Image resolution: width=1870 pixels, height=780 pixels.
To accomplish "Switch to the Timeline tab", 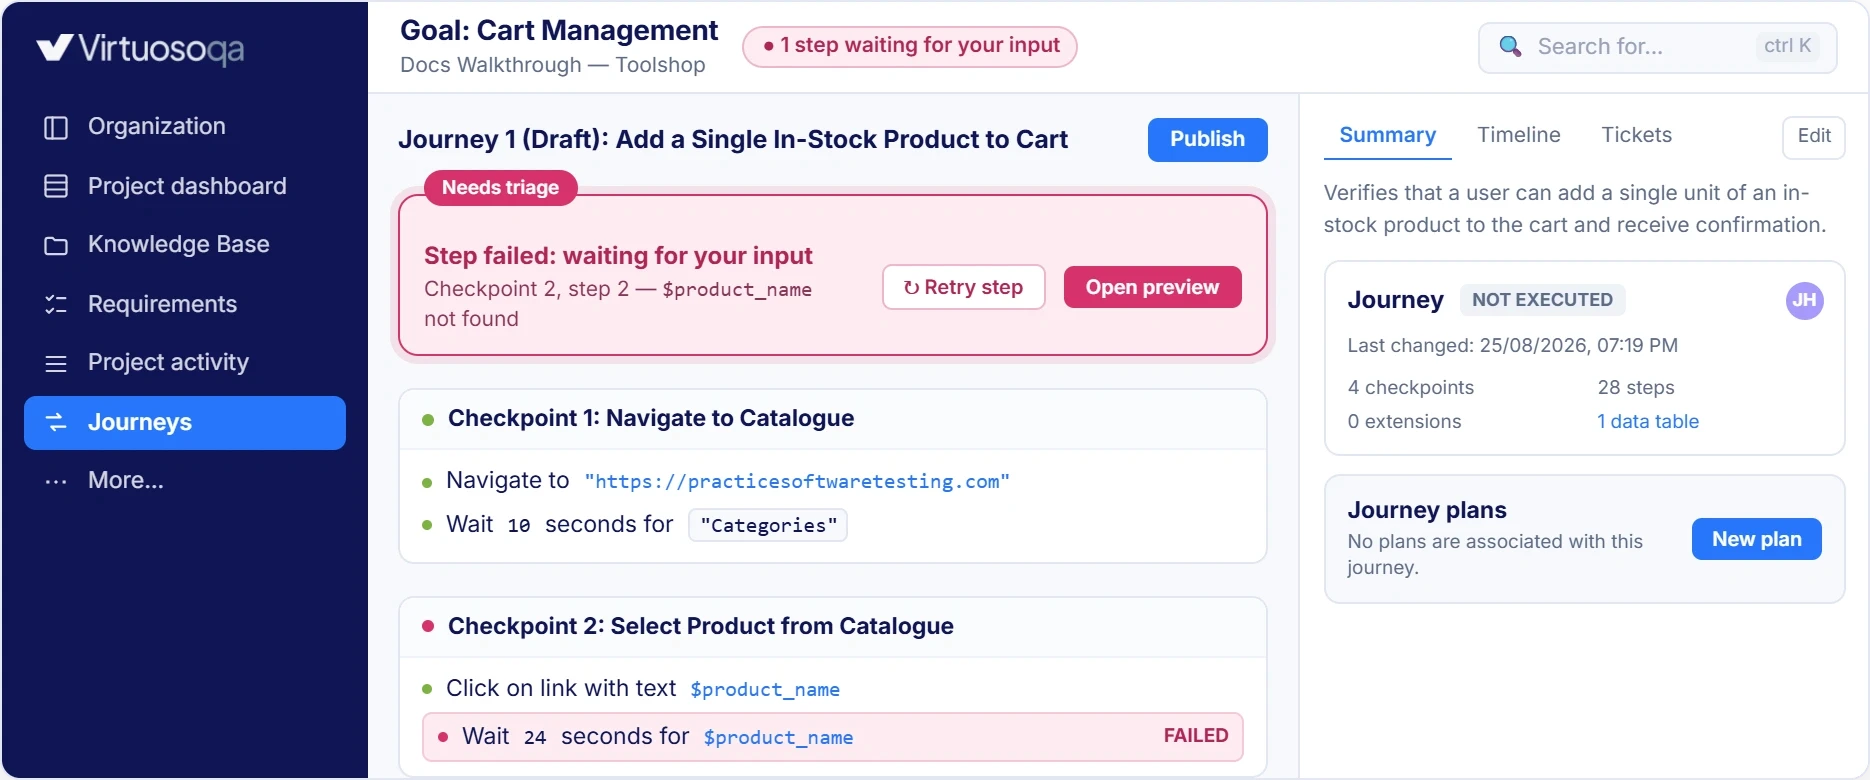I will pos(1518,135).
